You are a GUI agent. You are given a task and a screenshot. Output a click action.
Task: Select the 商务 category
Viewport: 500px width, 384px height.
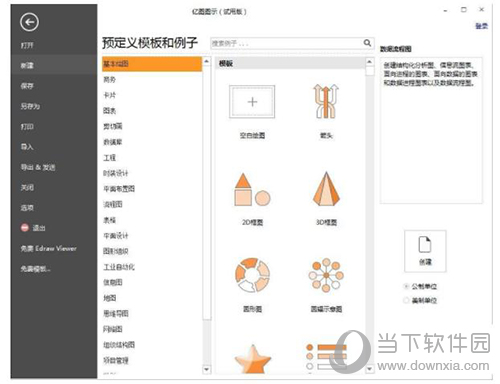tap(109, 80)
